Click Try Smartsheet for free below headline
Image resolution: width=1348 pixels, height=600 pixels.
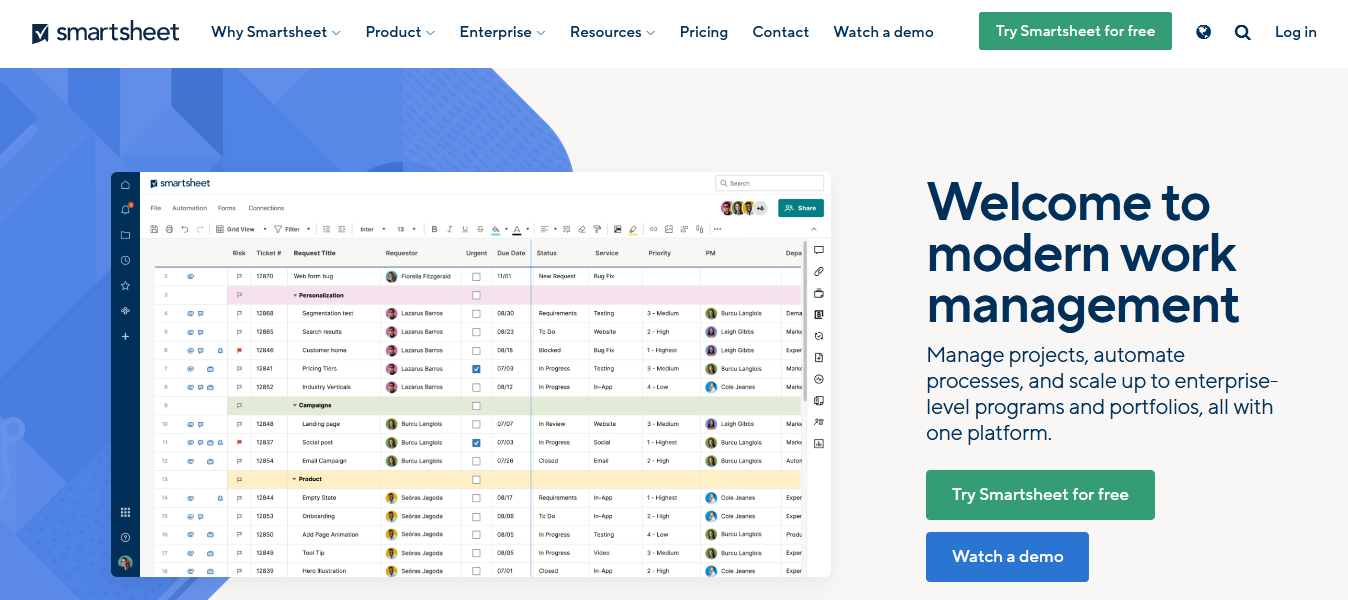coord(1040,495)
